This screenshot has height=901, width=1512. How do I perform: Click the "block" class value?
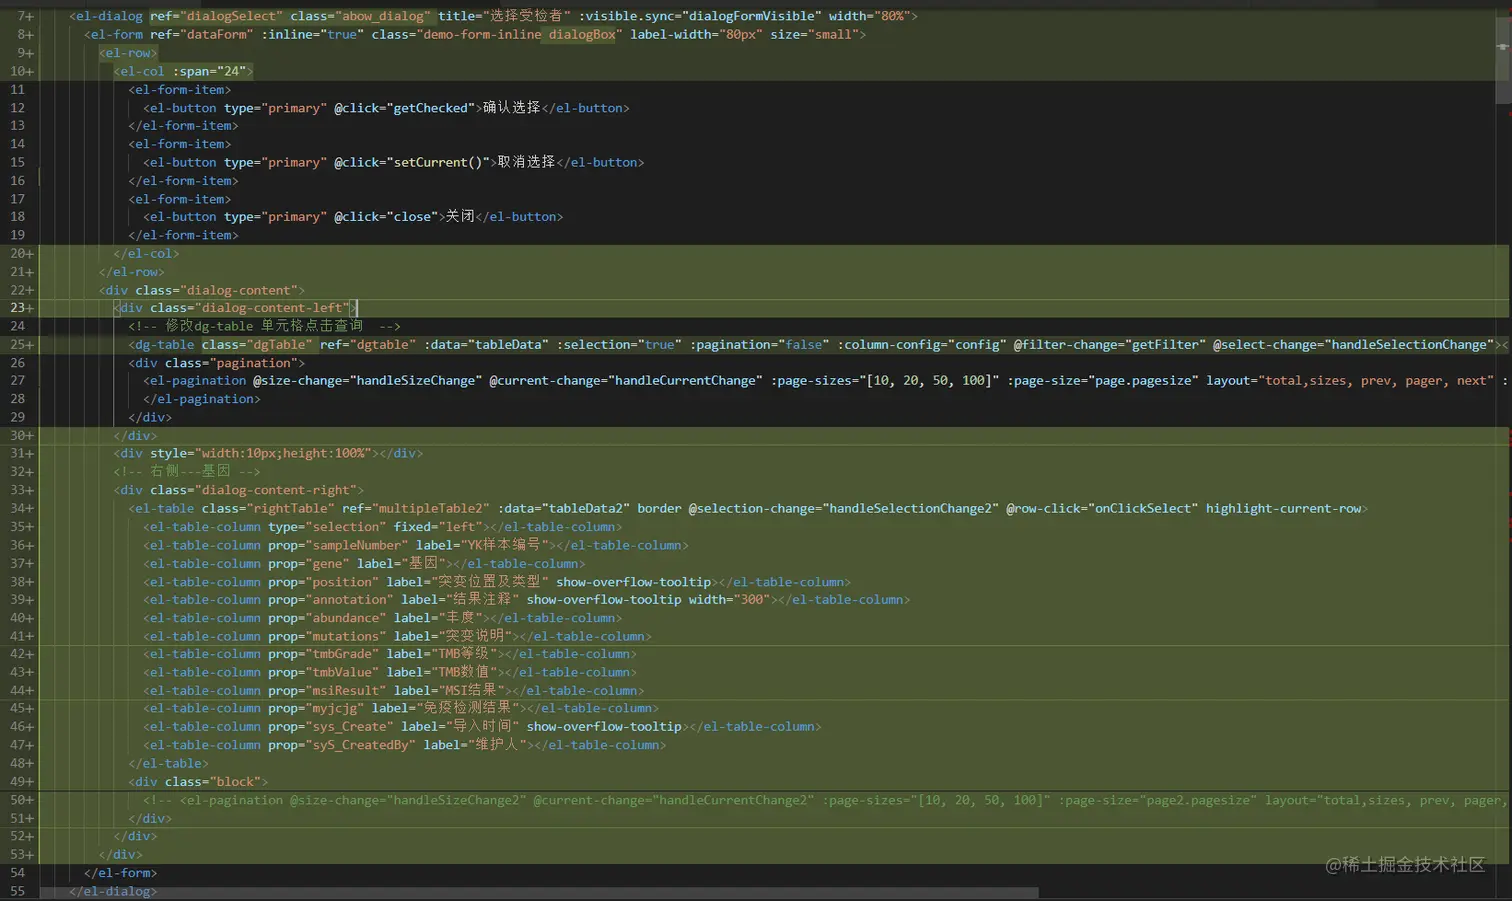pyautogui.click(x=235, y=781)
